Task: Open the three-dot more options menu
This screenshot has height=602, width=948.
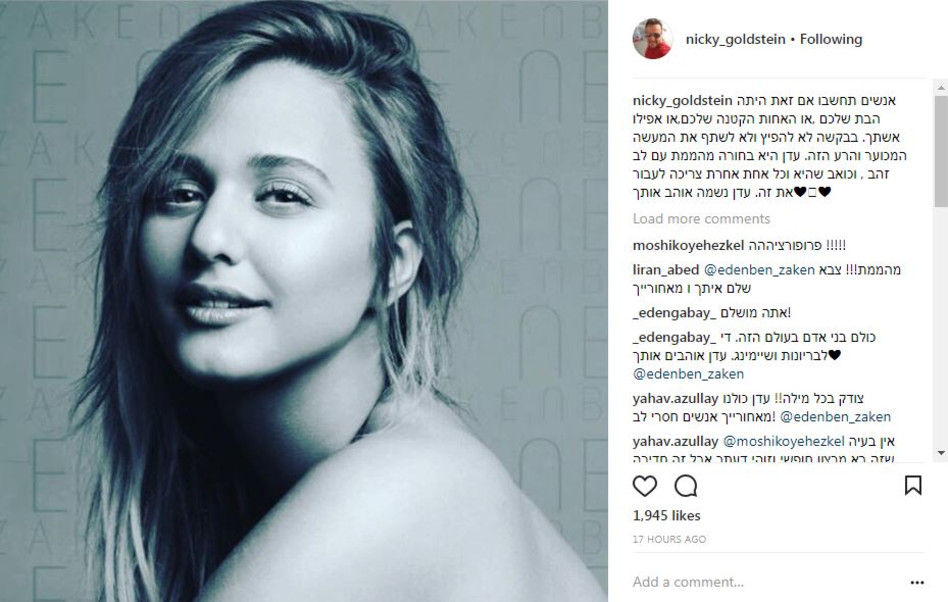Action: tap(917, 582)
